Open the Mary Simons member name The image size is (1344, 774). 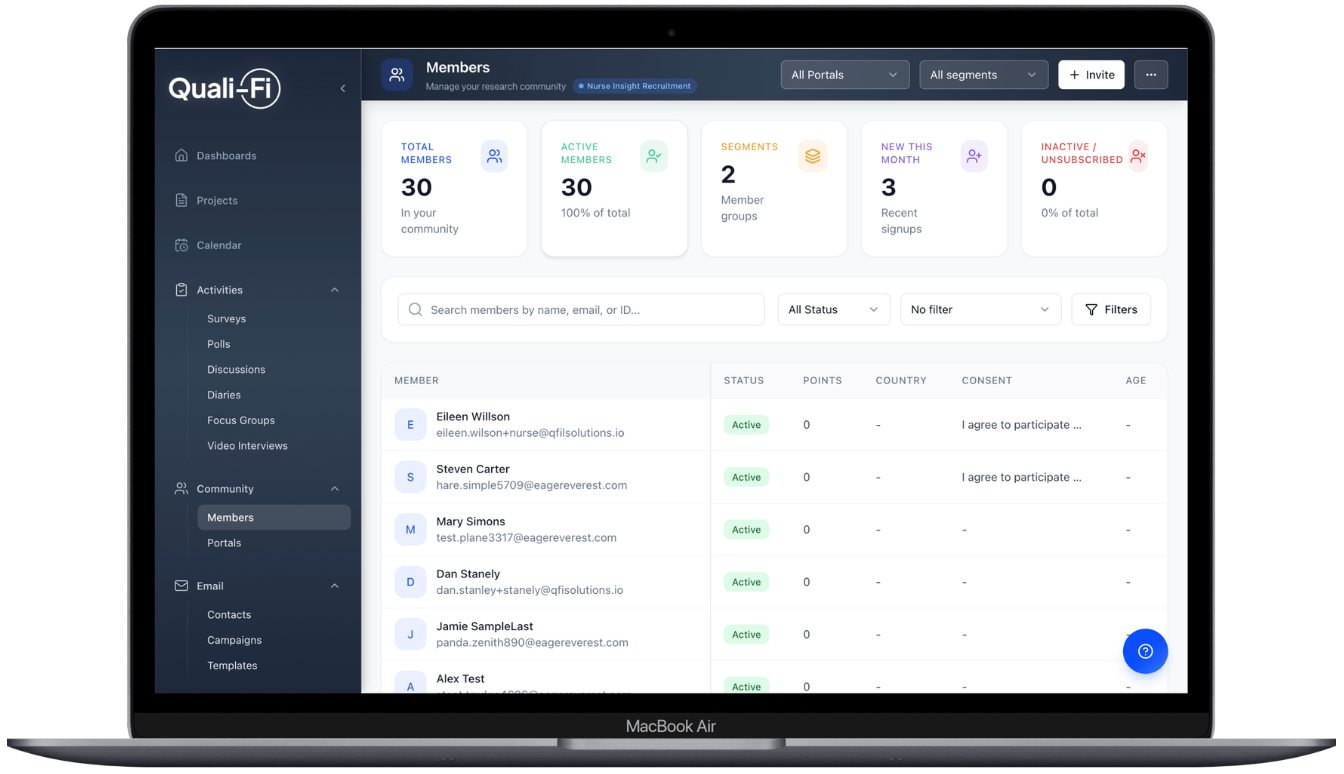tap(471, 522)
